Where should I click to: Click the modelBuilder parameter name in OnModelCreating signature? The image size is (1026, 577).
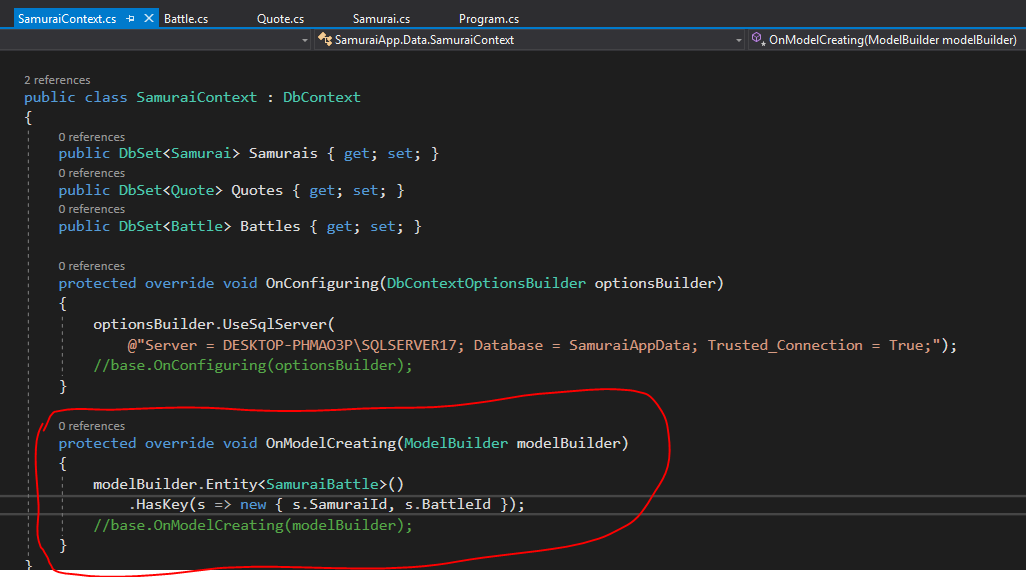tap(569, 443)
